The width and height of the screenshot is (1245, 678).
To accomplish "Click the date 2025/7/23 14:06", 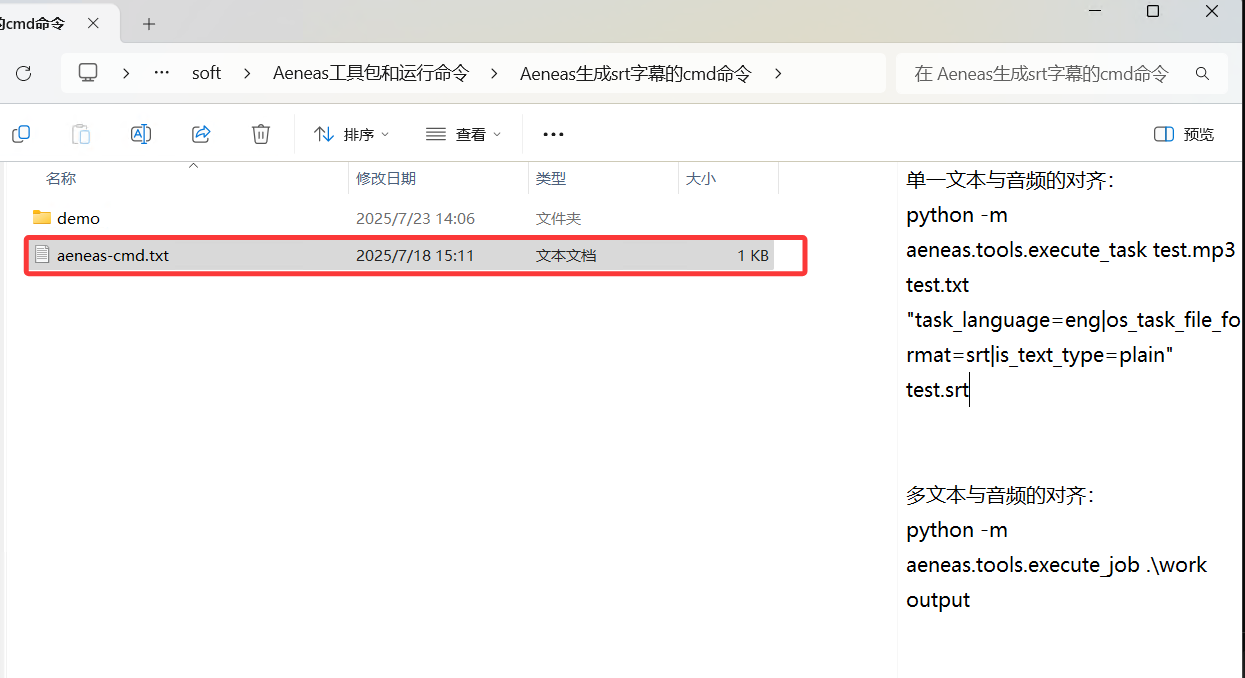I will coord(415,218).
